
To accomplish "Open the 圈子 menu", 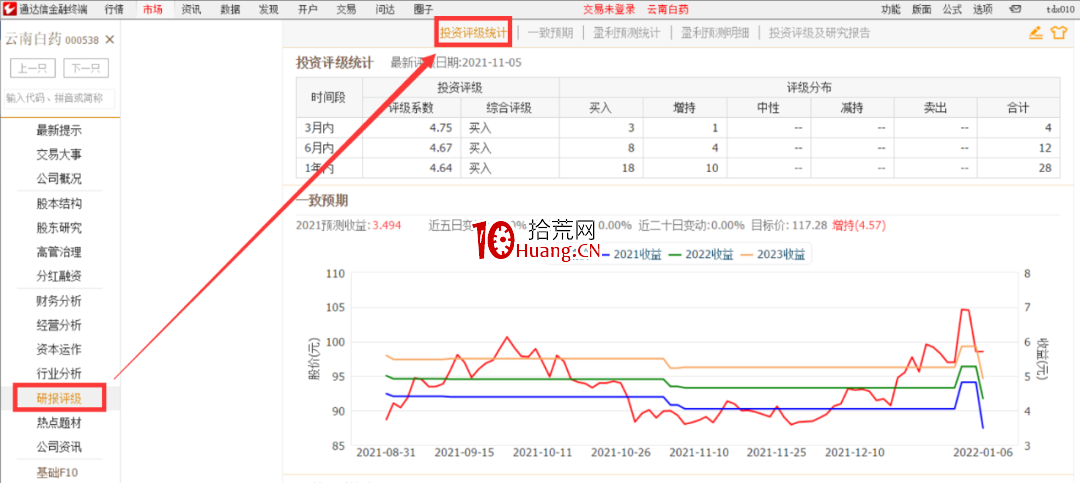I will (424, 10).
